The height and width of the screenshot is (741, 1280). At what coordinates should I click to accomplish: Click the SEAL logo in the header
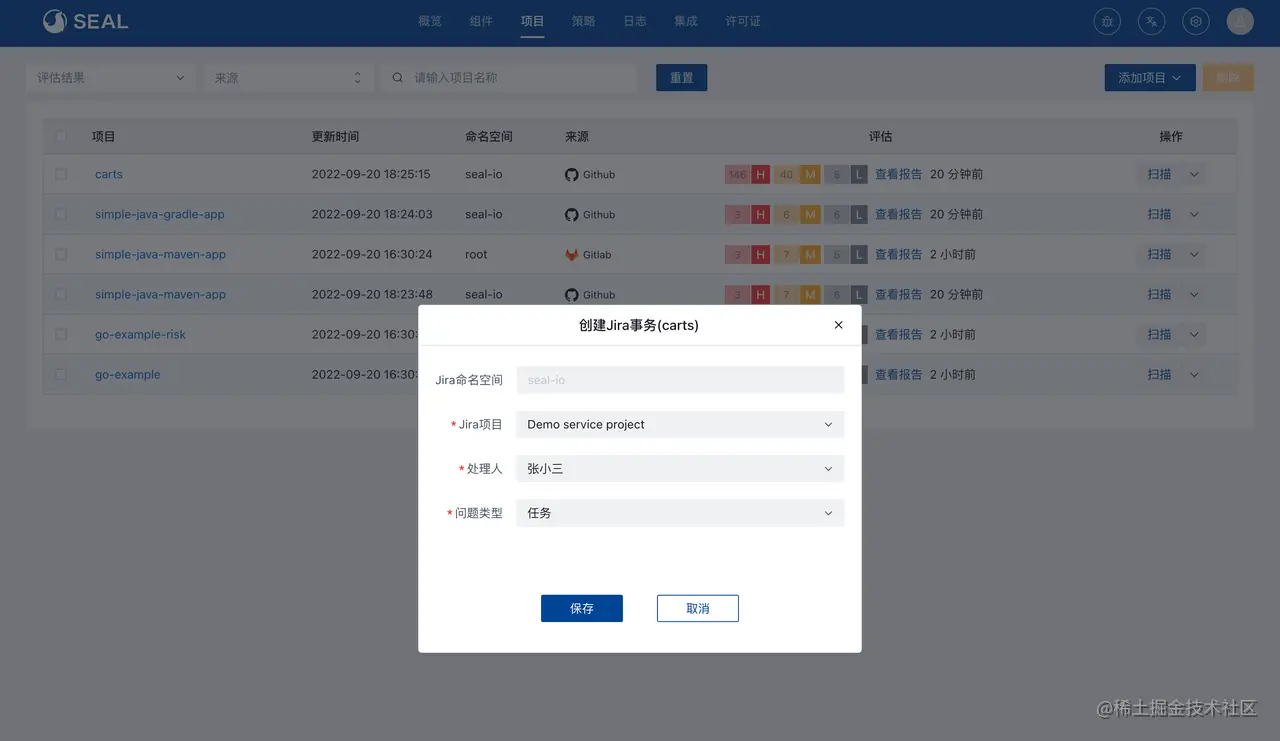coord(86,21)
